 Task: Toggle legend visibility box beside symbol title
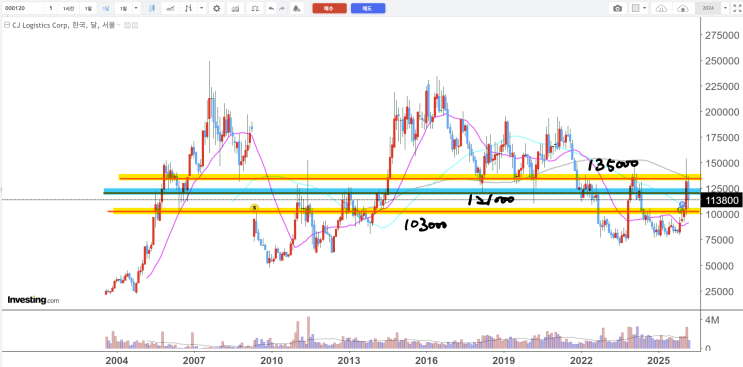[x=127, y=25]
